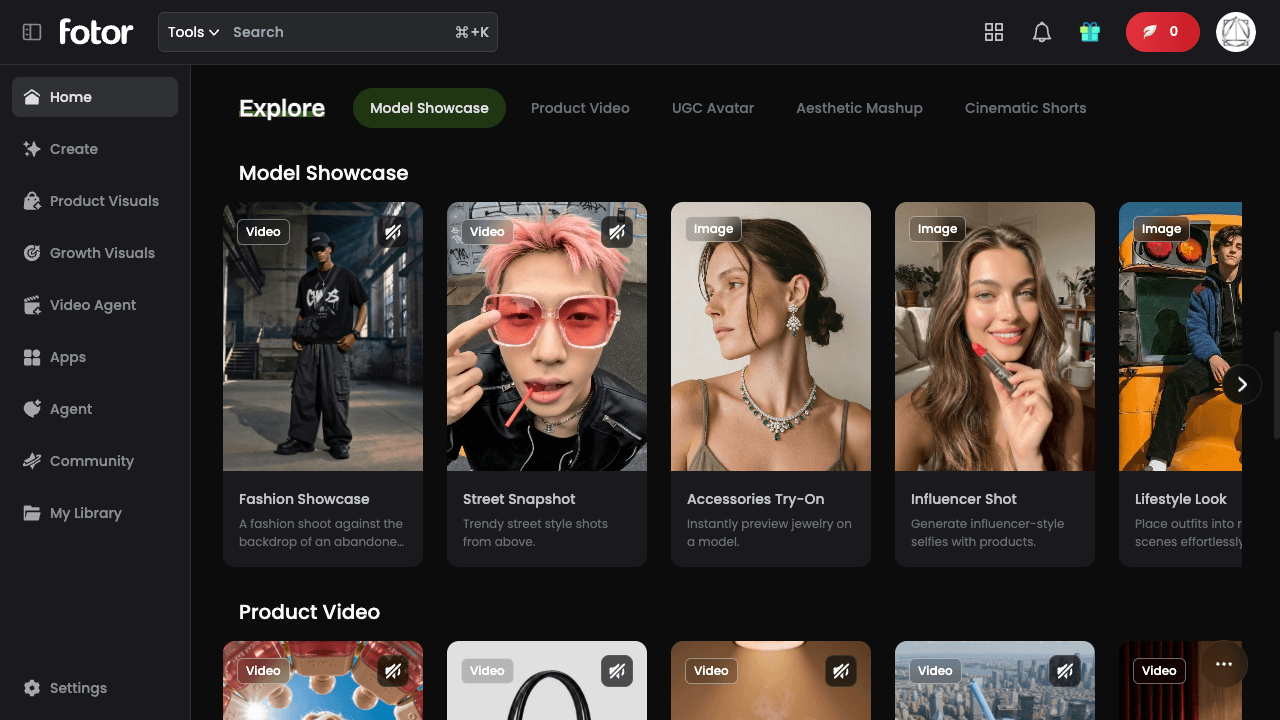Open Agent in the sidebar

click(x=95, y=409)
